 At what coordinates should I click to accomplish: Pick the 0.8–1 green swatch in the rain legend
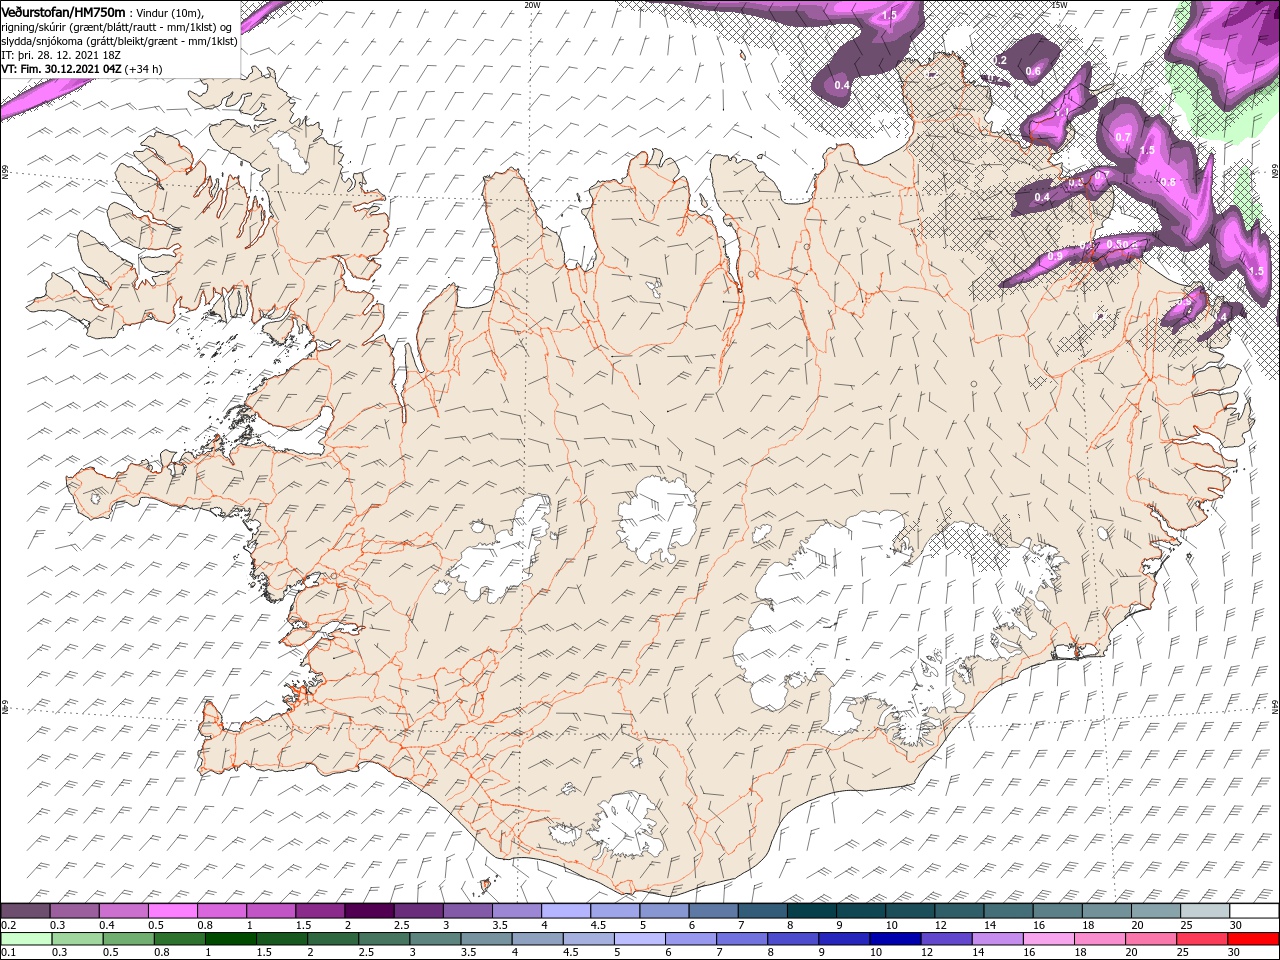tap(179, 939)
